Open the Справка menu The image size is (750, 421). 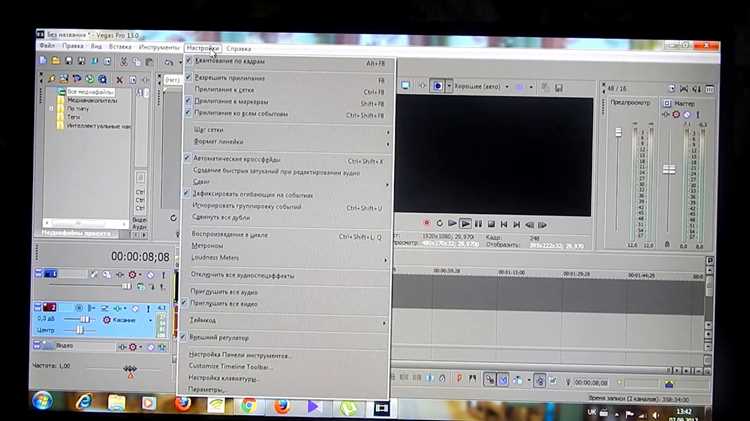(x=239, y=48)
